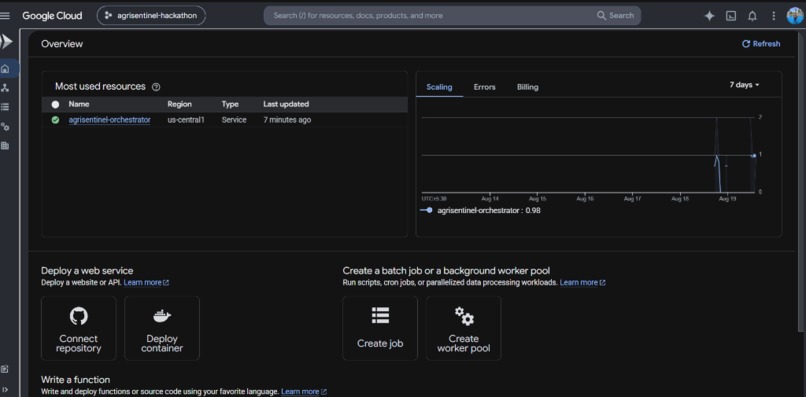
Task: Open the 7 days time range dropdown
Action: (x=744, y=85)
